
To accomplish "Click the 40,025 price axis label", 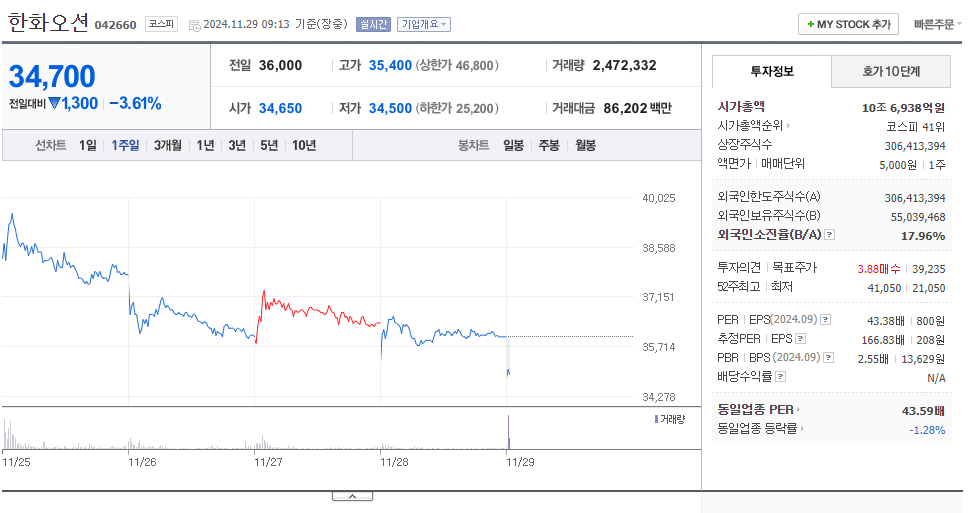I will tap(658, 199).
